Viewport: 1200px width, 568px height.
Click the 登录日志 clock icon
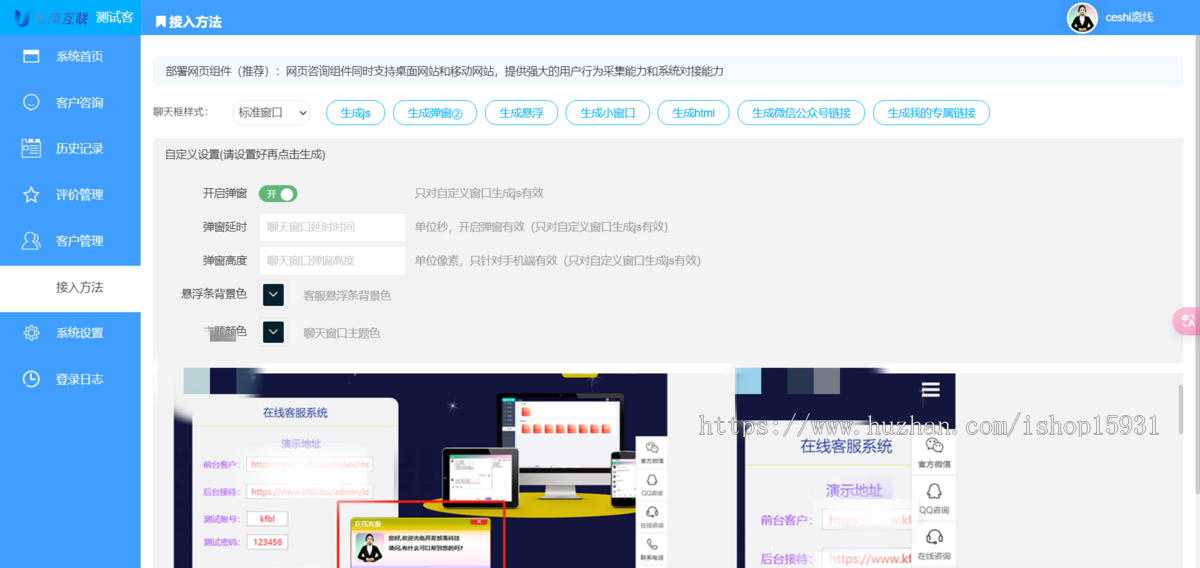pyautogui.click(x=31, y=379)
